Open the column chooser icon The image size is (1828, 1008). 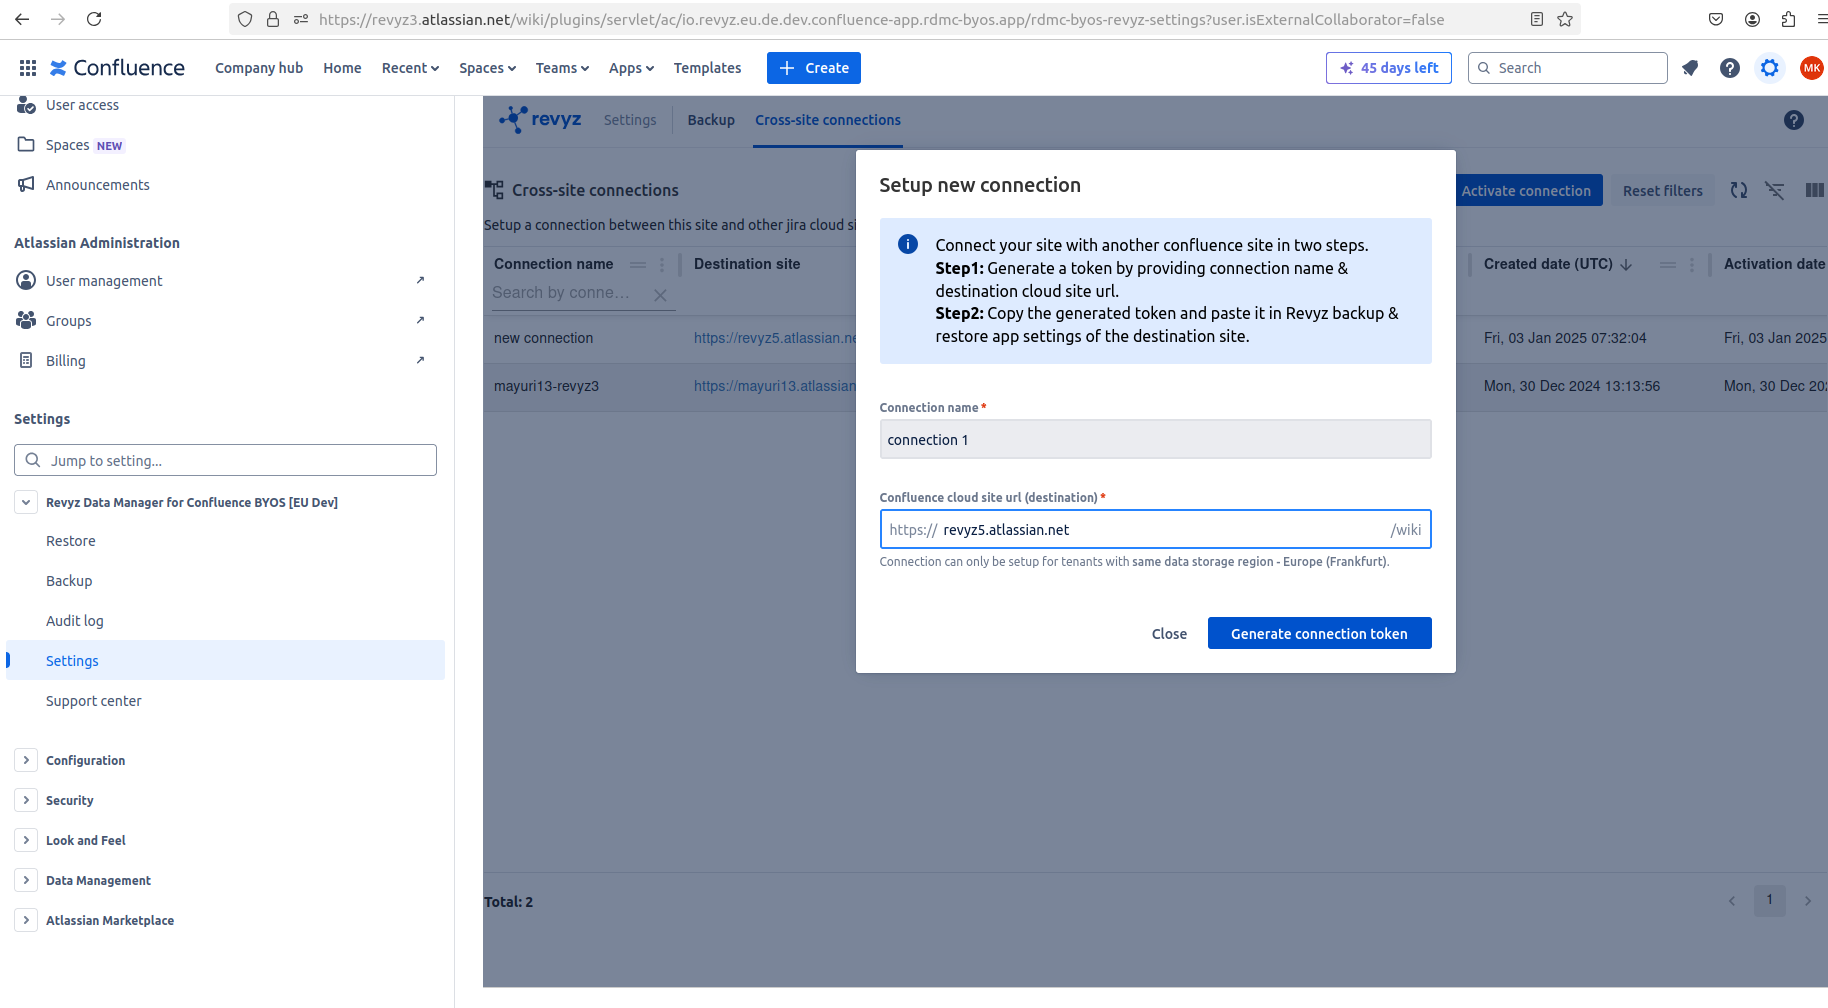coord(1814,190)
